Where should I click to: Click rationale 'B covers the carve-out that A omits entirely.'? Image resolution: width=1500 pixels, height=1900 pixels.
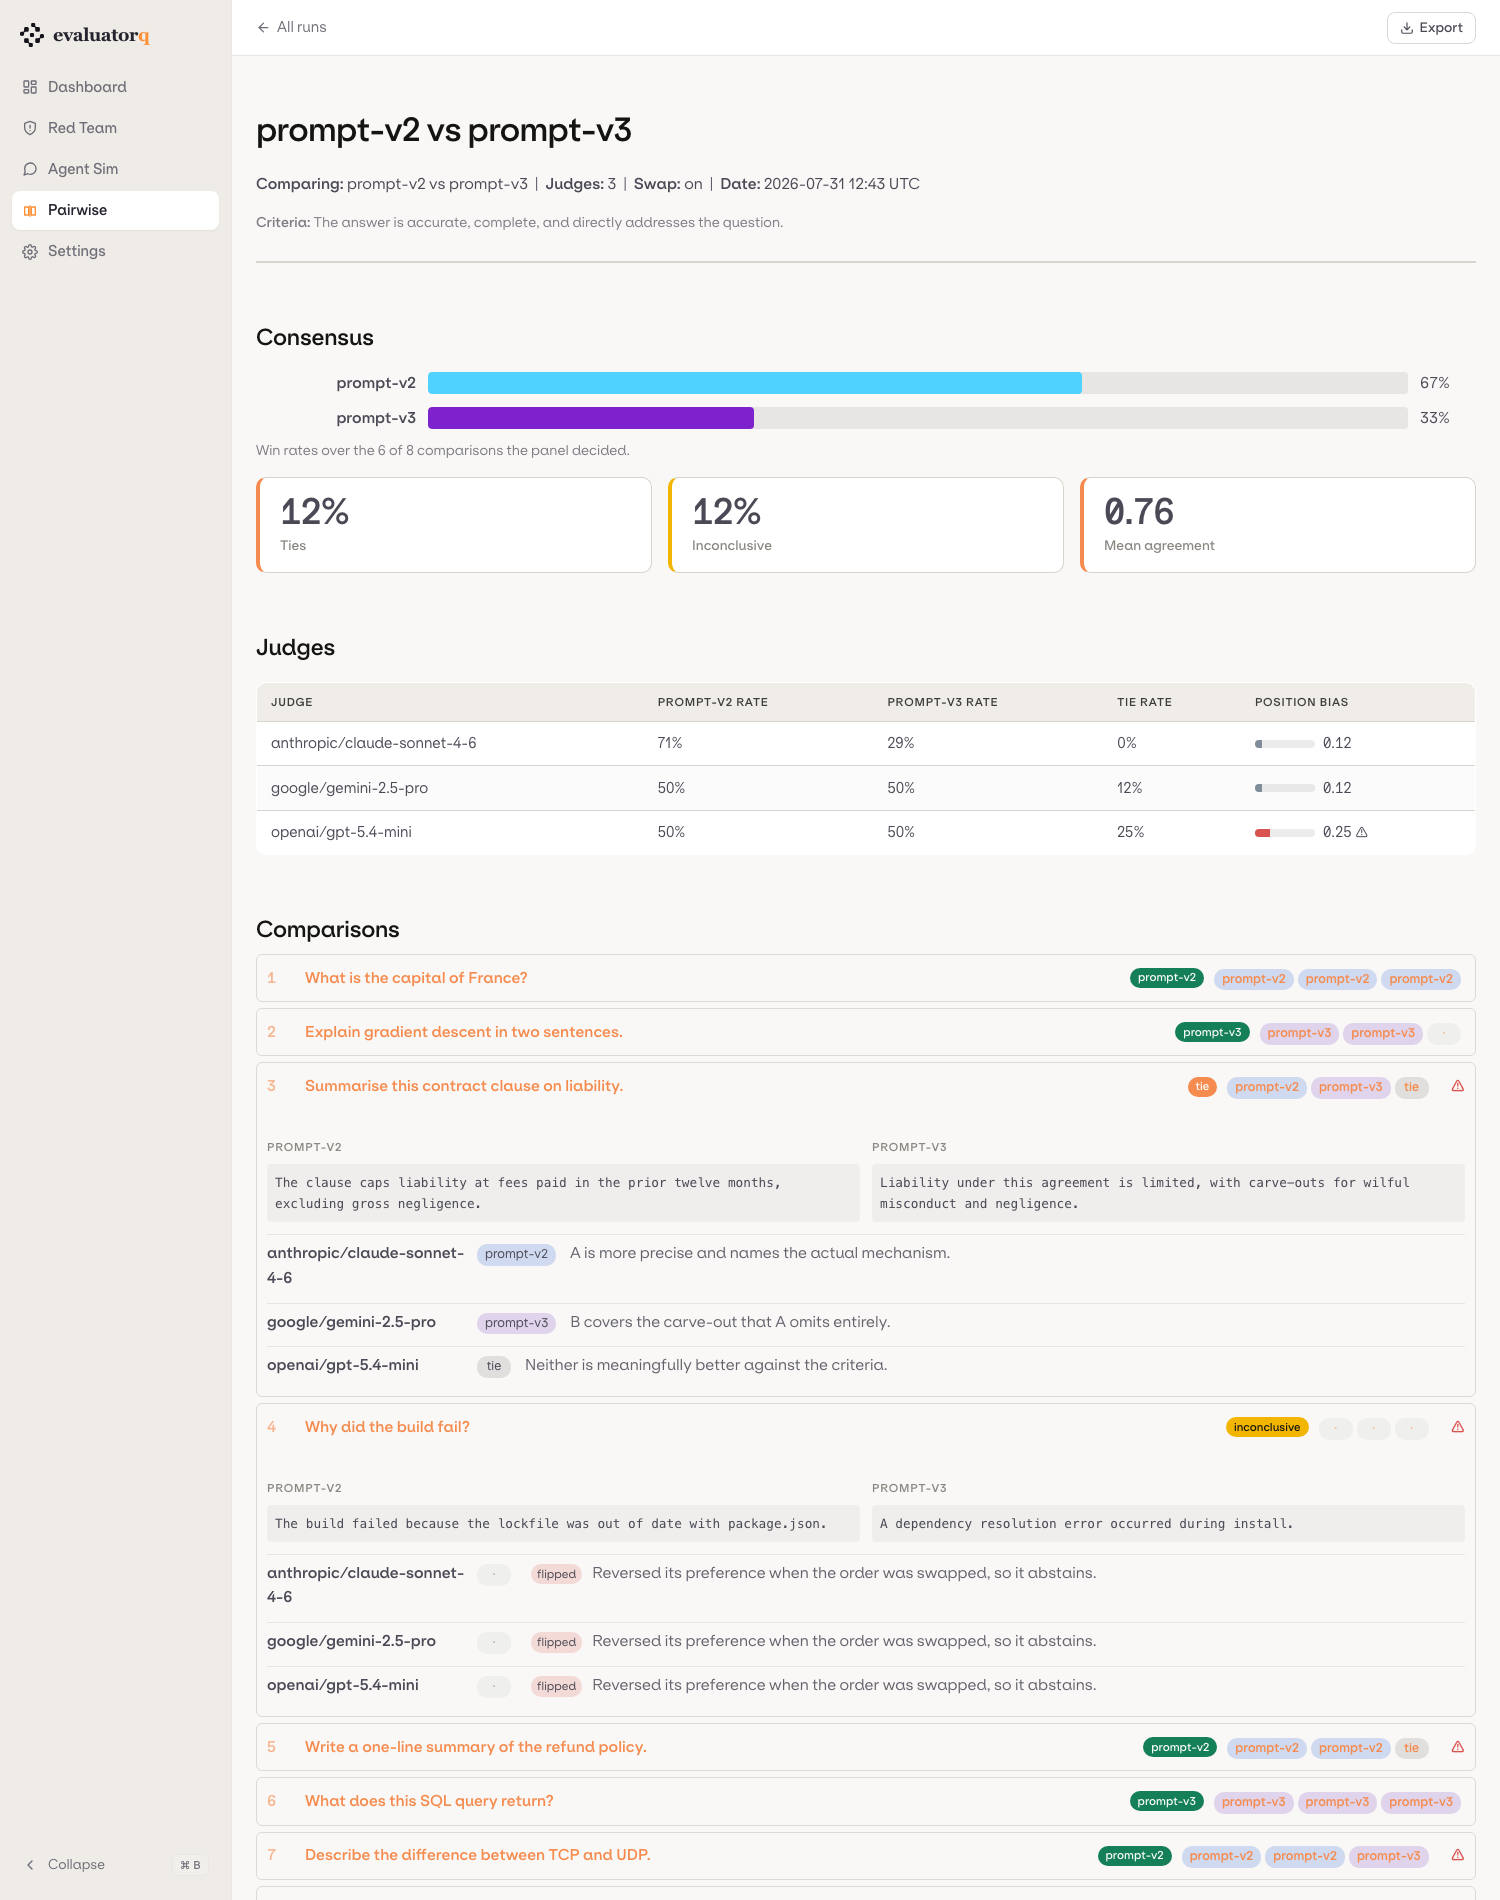click(x=730, y=1322)
